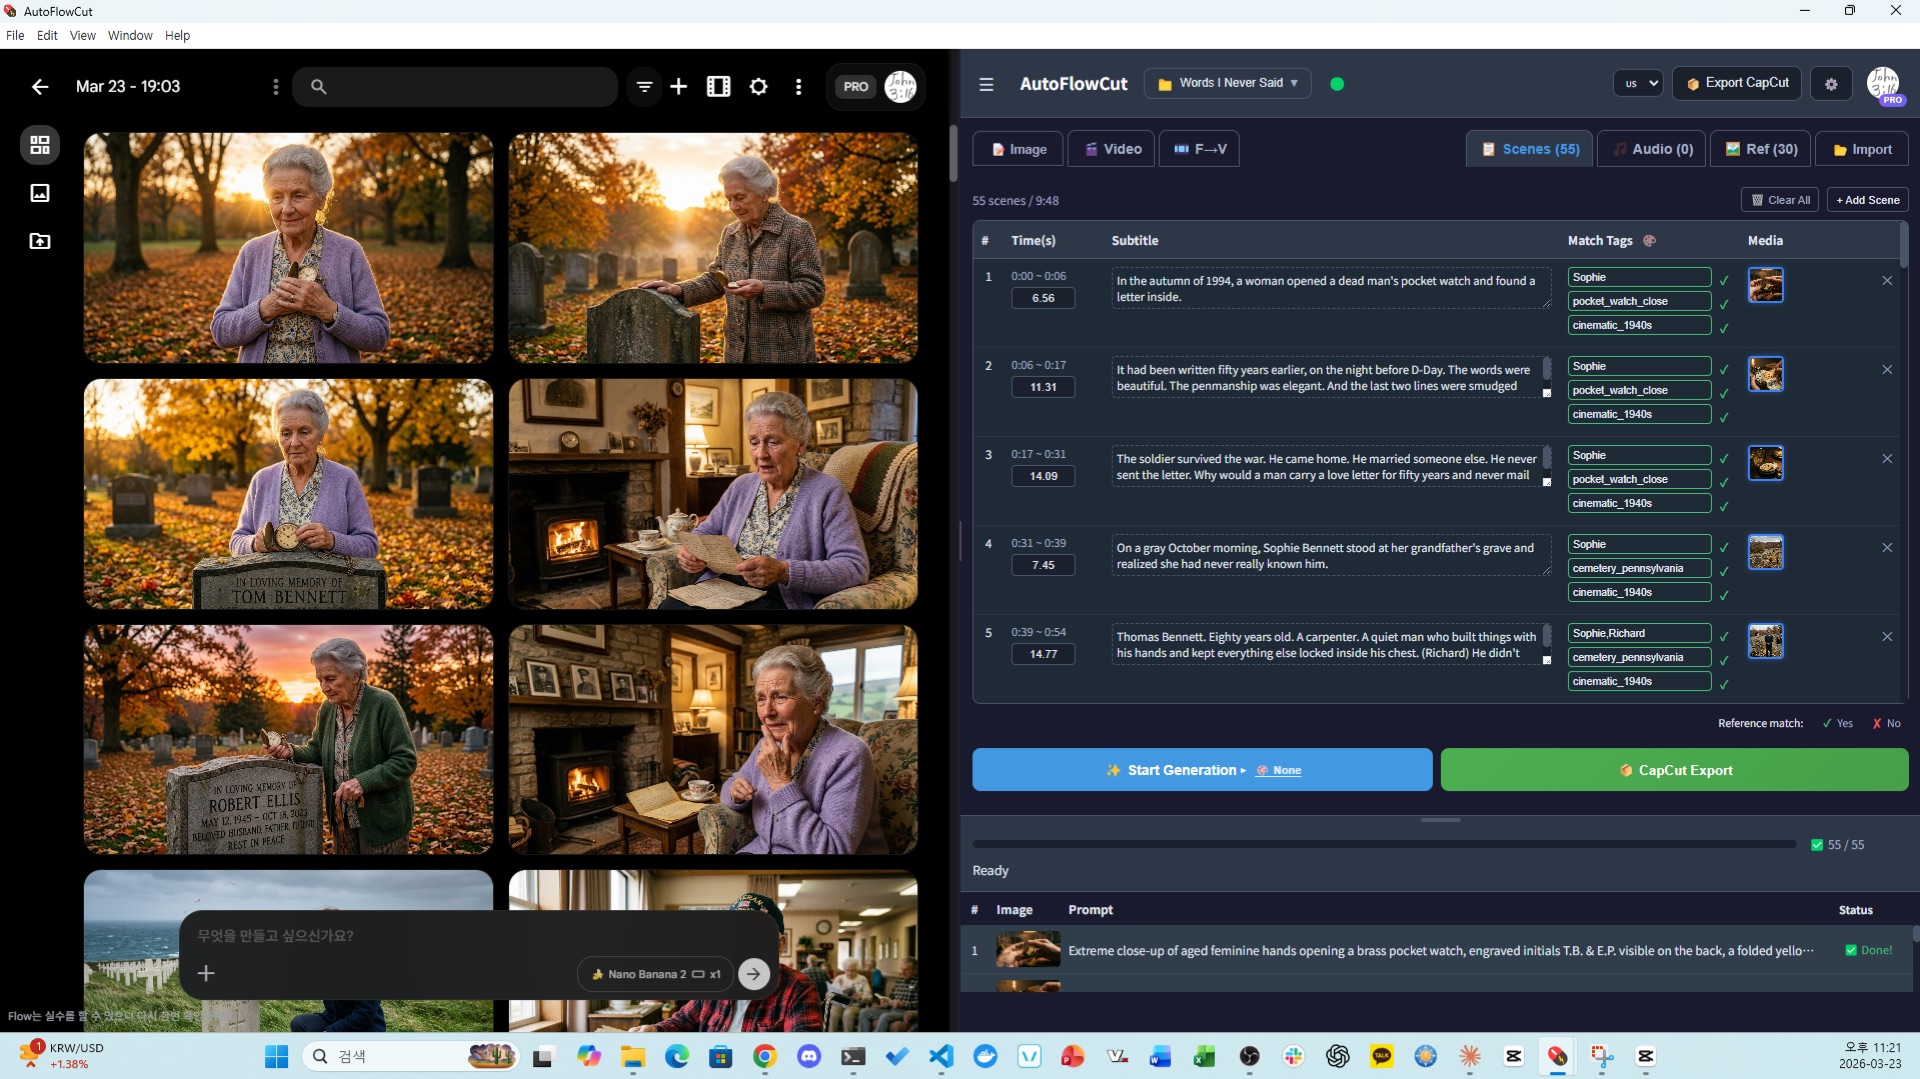
Task: Click the prompt submit arrow button
Action: click(x=754, y=974)
